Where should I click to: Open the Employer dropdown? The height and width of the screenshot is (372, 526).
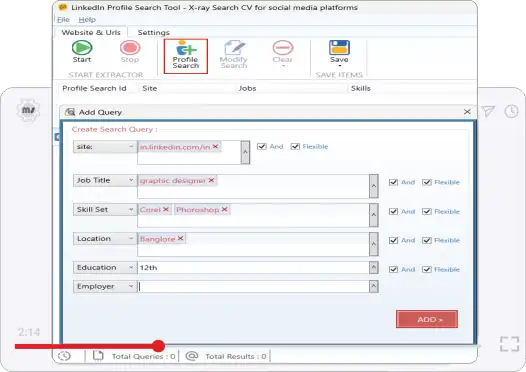[105, 286]
